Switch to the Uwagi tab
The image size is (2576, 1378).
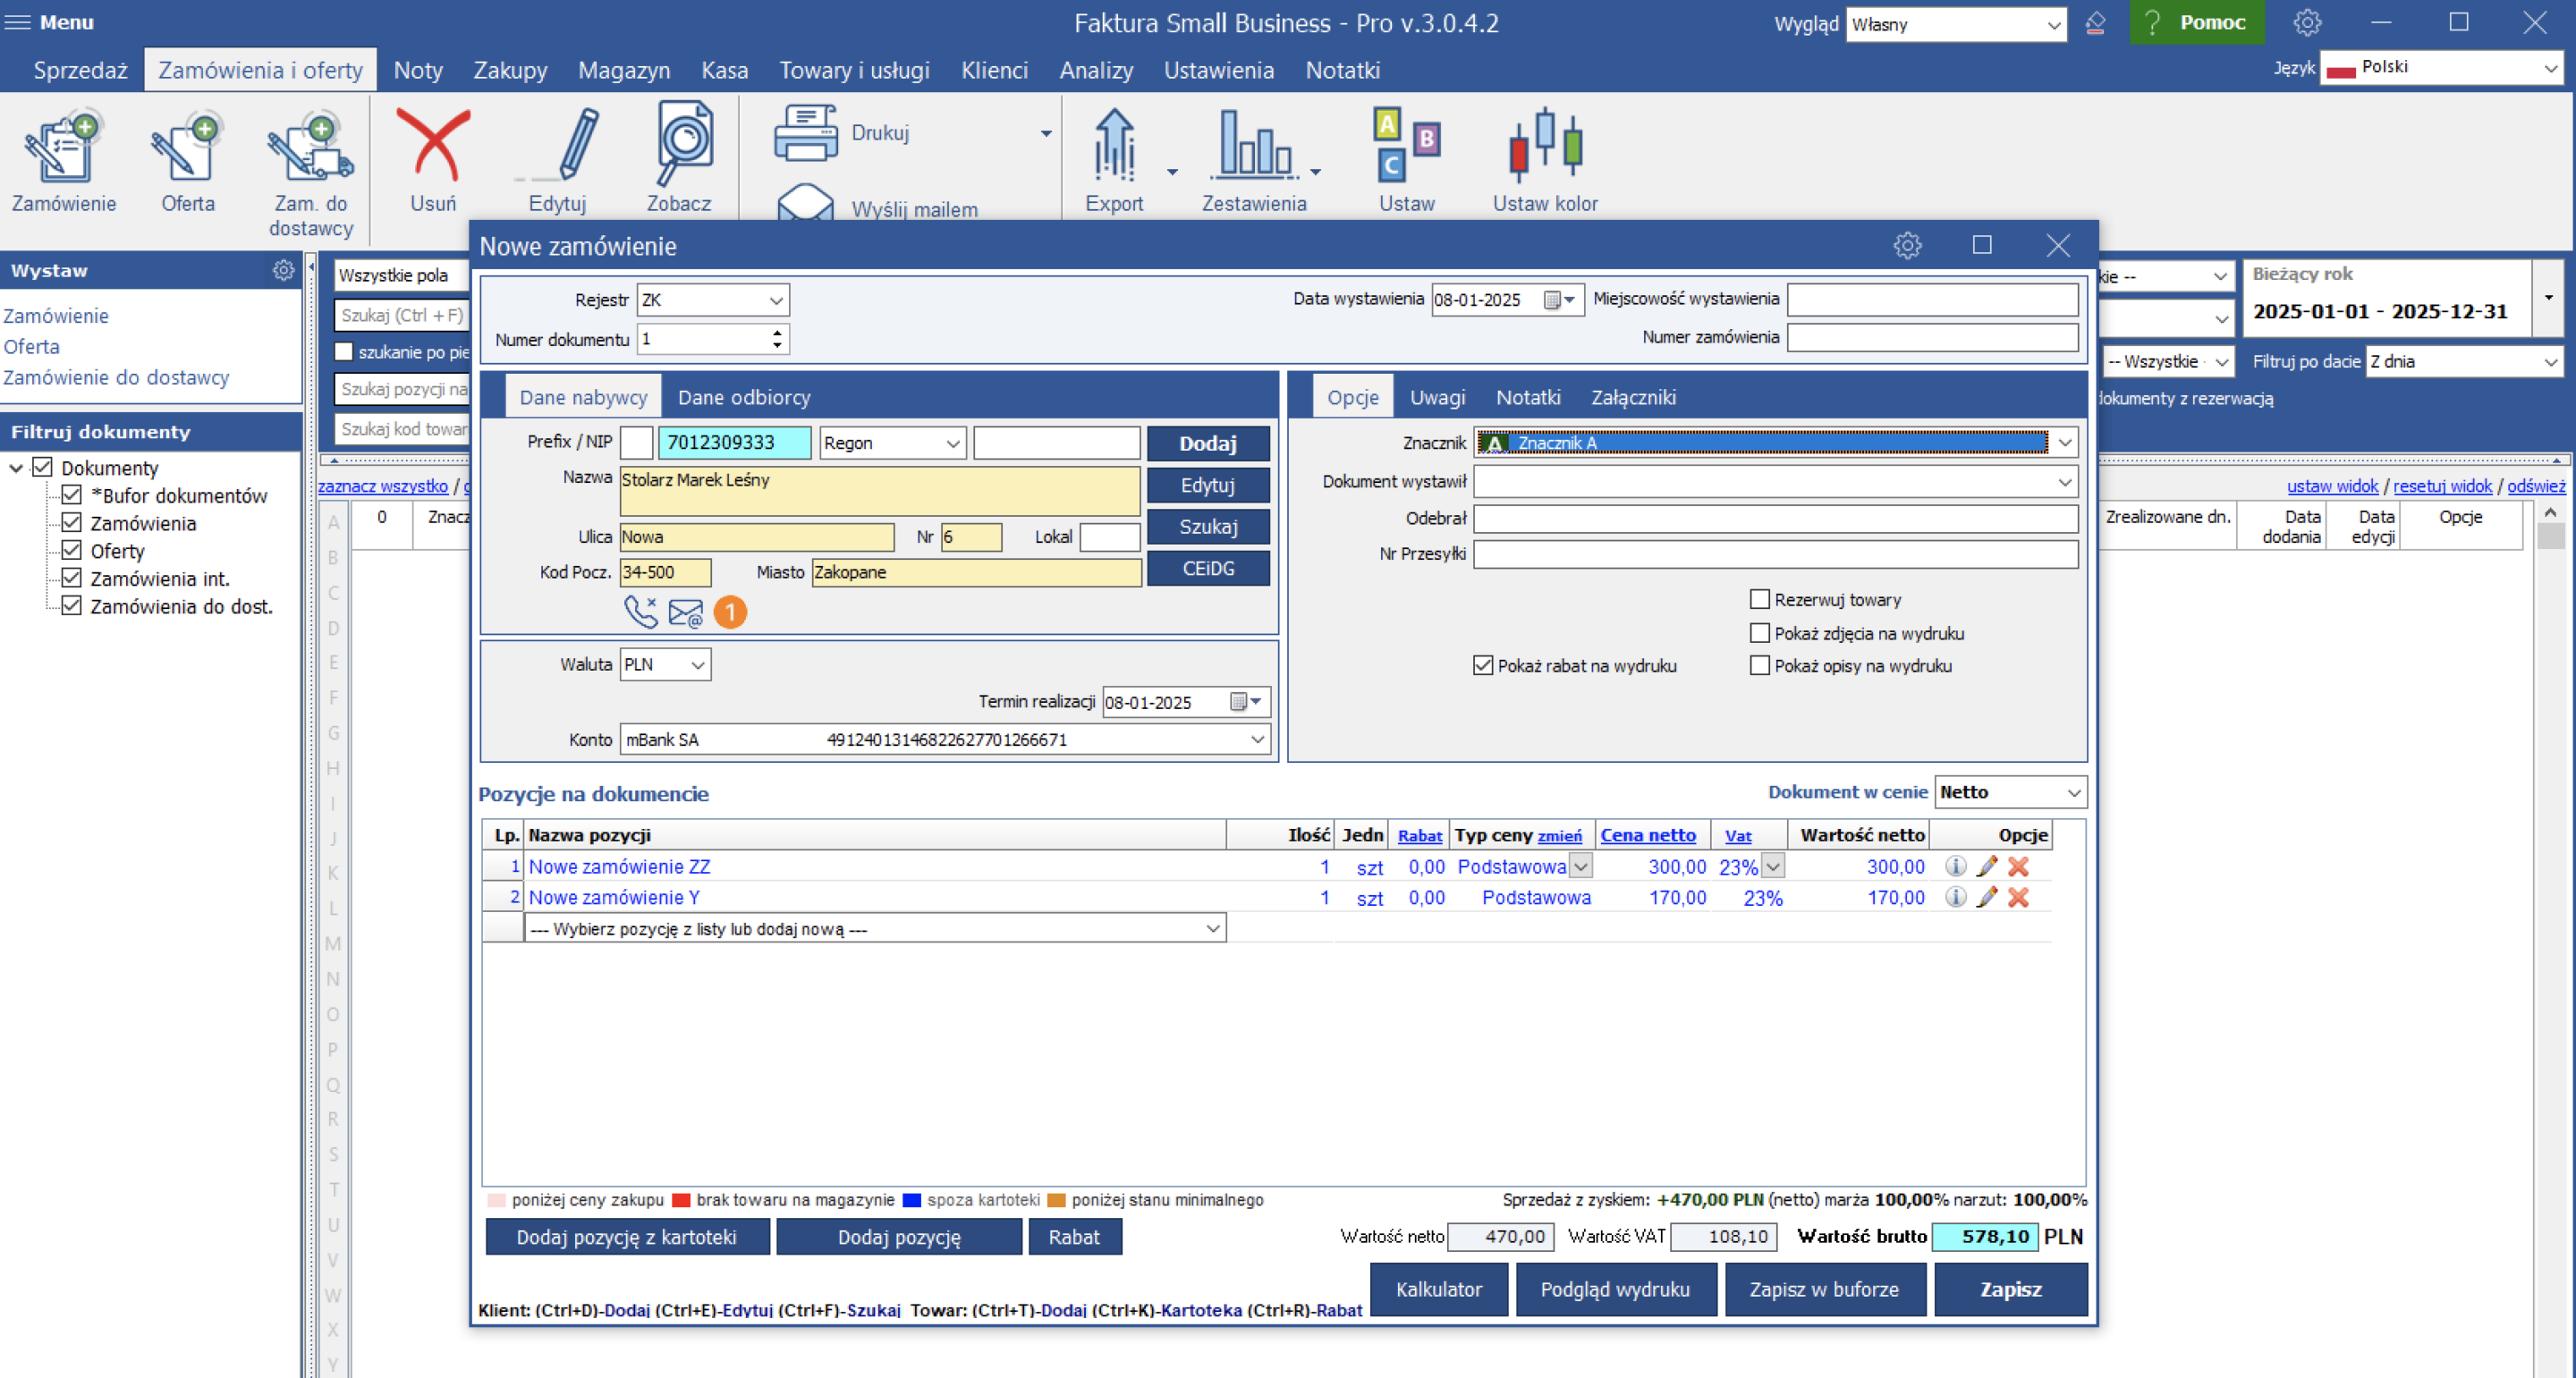coord(1437,397)
